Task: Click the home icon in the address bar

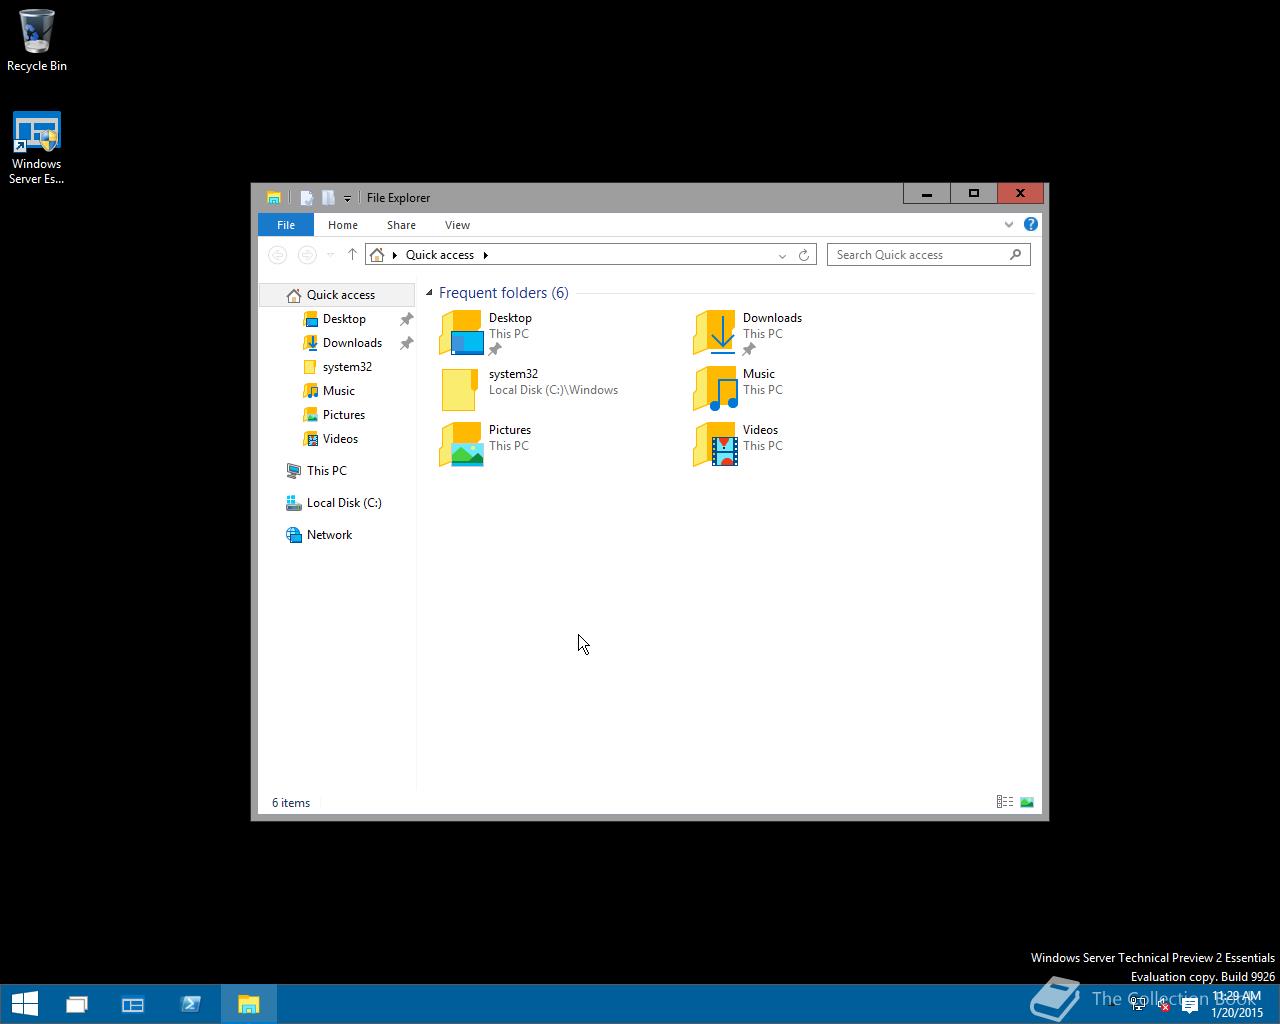Action: 377,255
